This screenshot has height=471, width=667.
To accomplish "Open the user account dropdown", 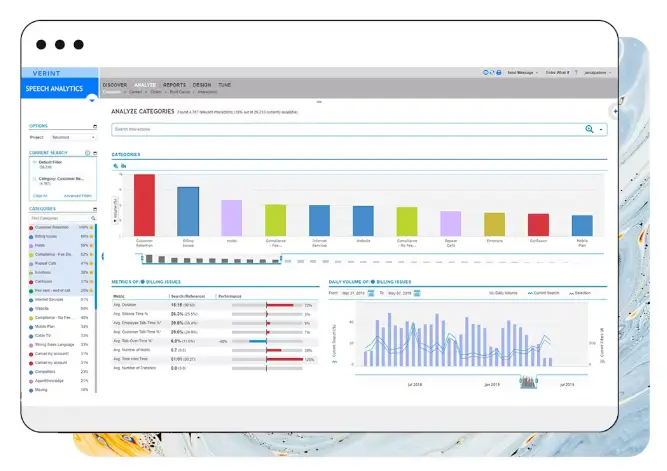I will 597,73.
